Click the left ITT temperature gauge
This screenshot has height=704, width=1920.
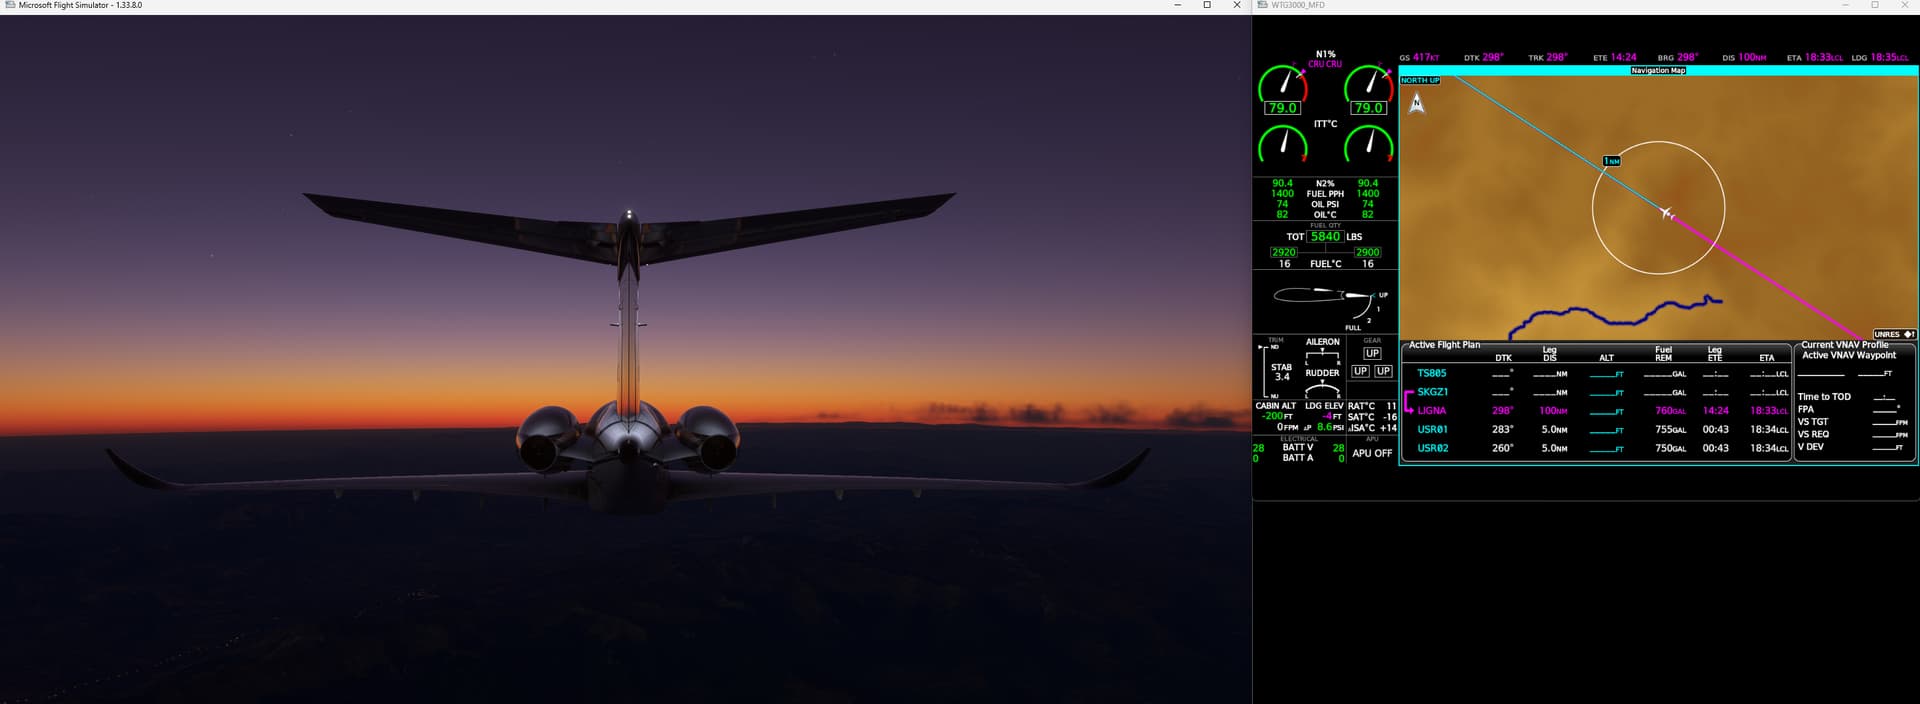click(1282, 144)
